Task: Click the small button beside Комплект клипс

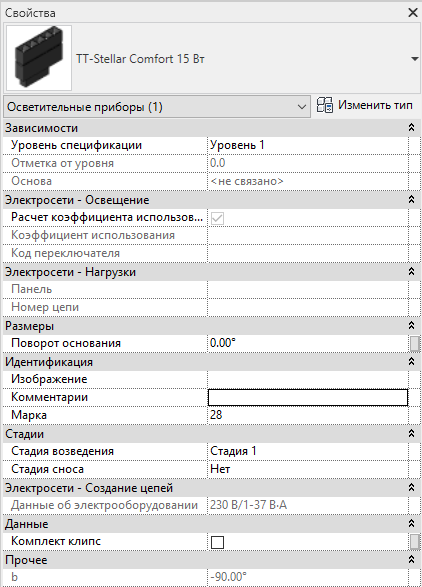Action: coord(415,541)
